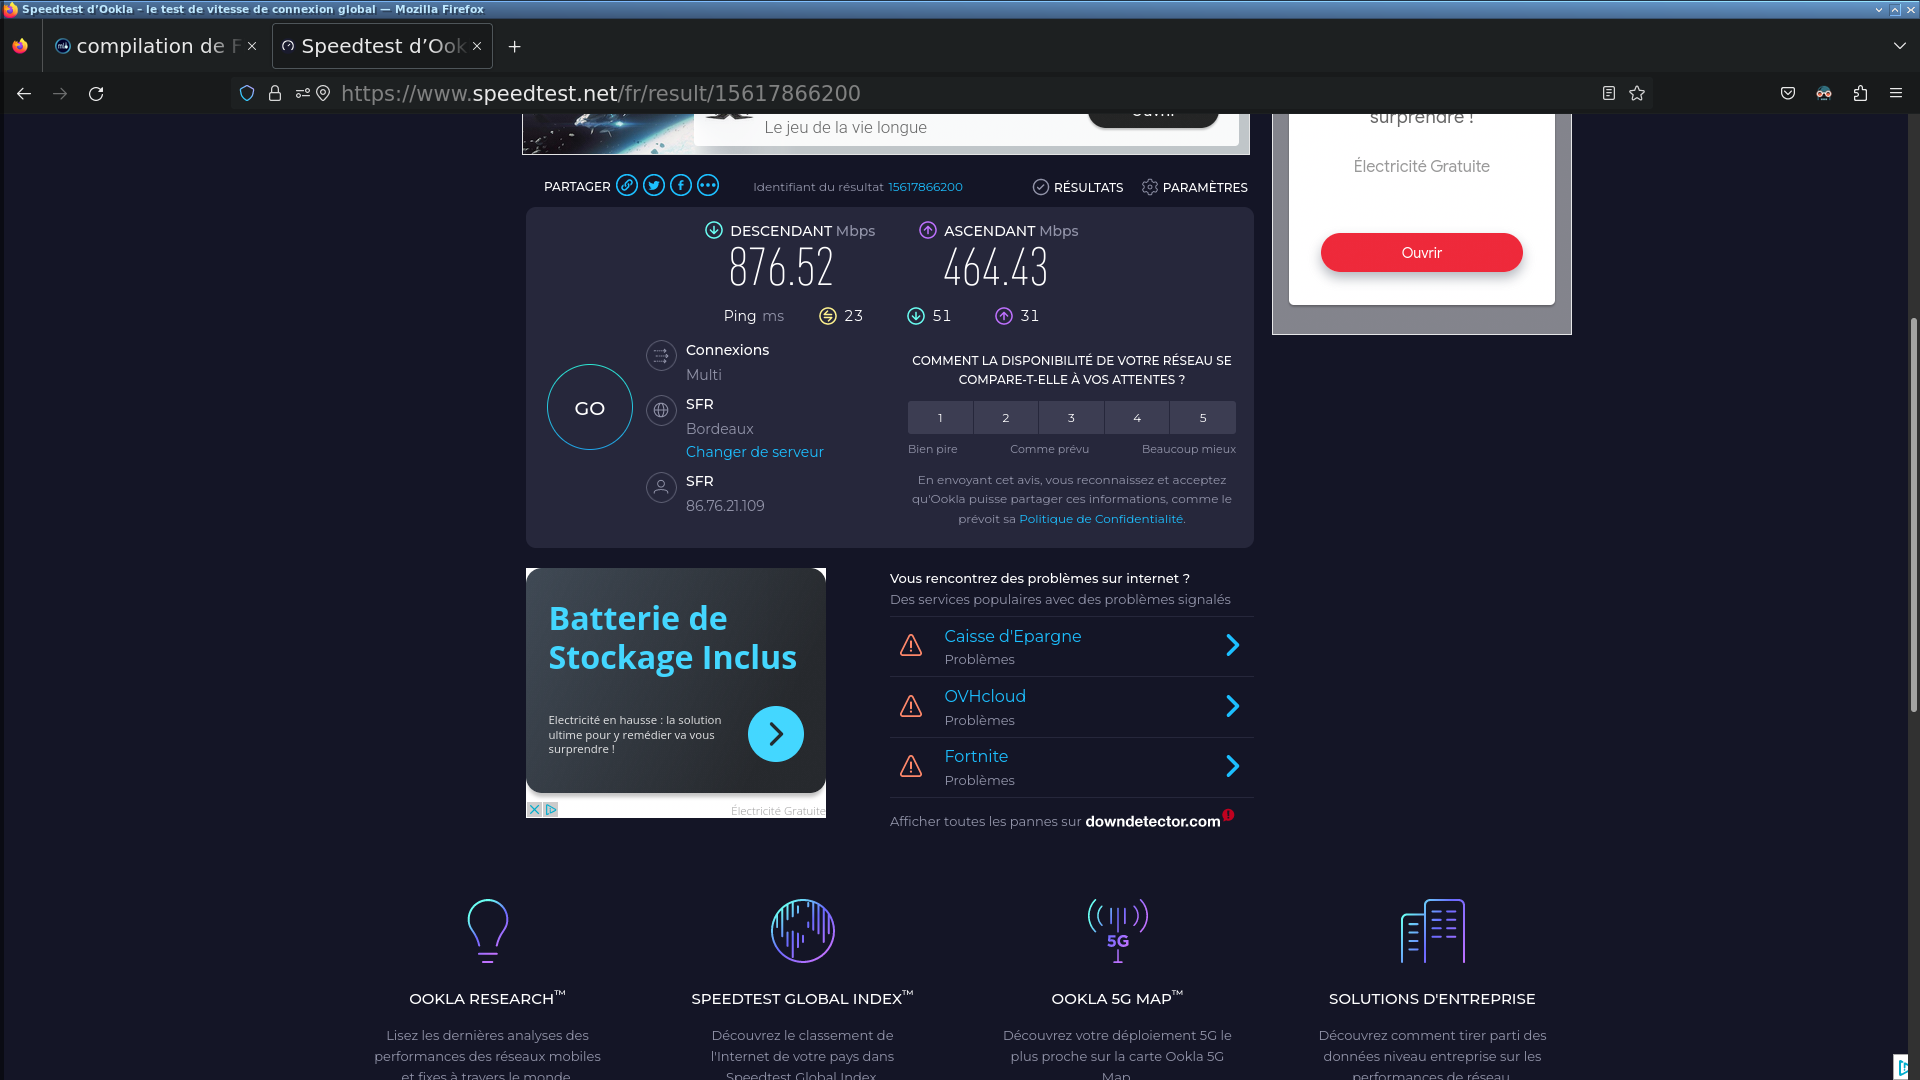
Task: Click the Caisse d'Epargne warning triangle icon
Action: tap(911, 646)
